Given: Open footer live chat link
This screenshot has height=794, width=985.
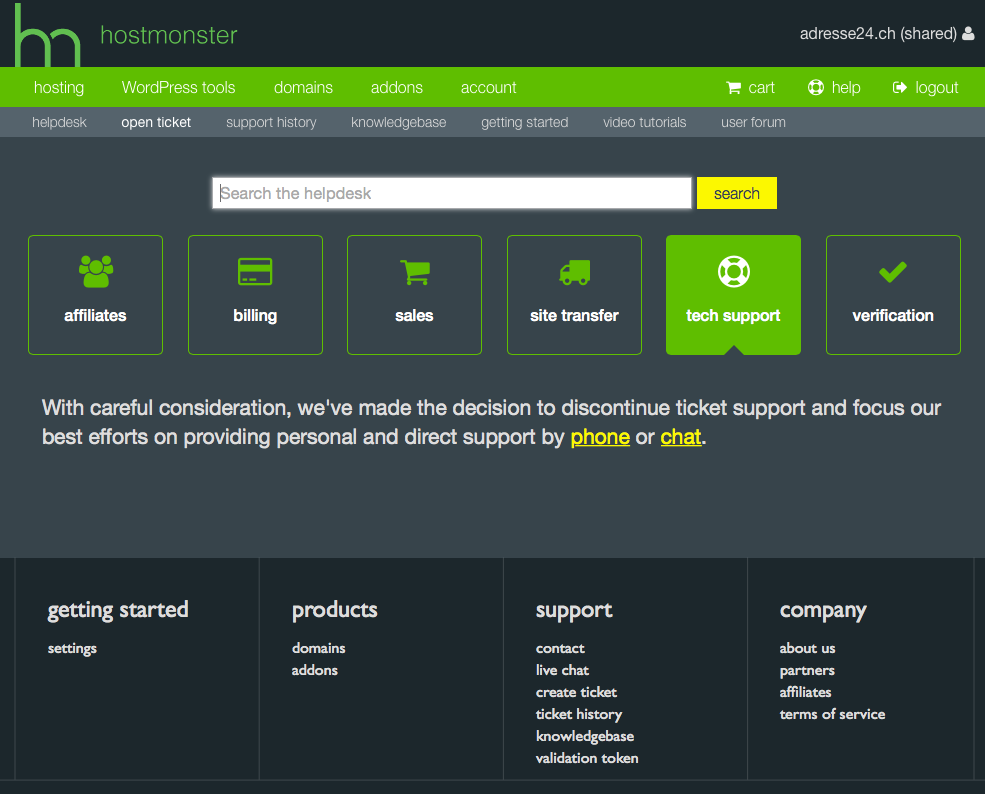Looking at the screenshot, I should (x=562, y=670).
